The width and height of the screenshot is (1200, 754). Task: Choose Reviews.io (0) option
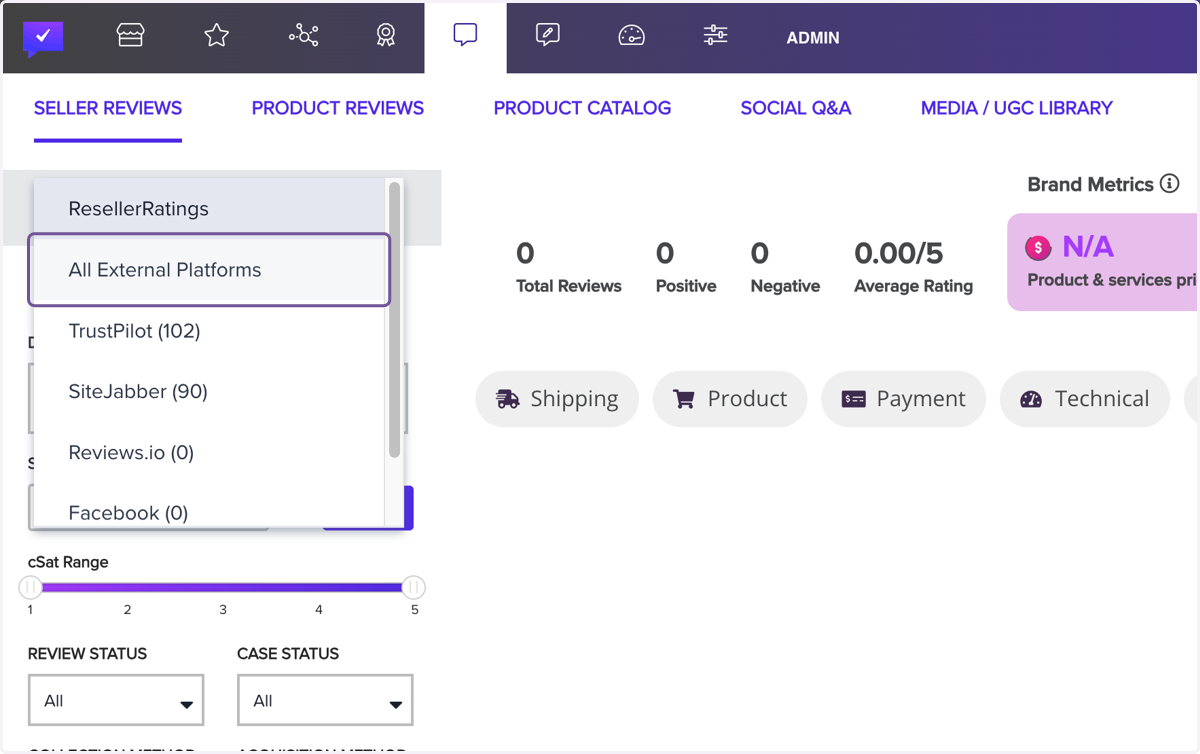[x=209, y=453]
